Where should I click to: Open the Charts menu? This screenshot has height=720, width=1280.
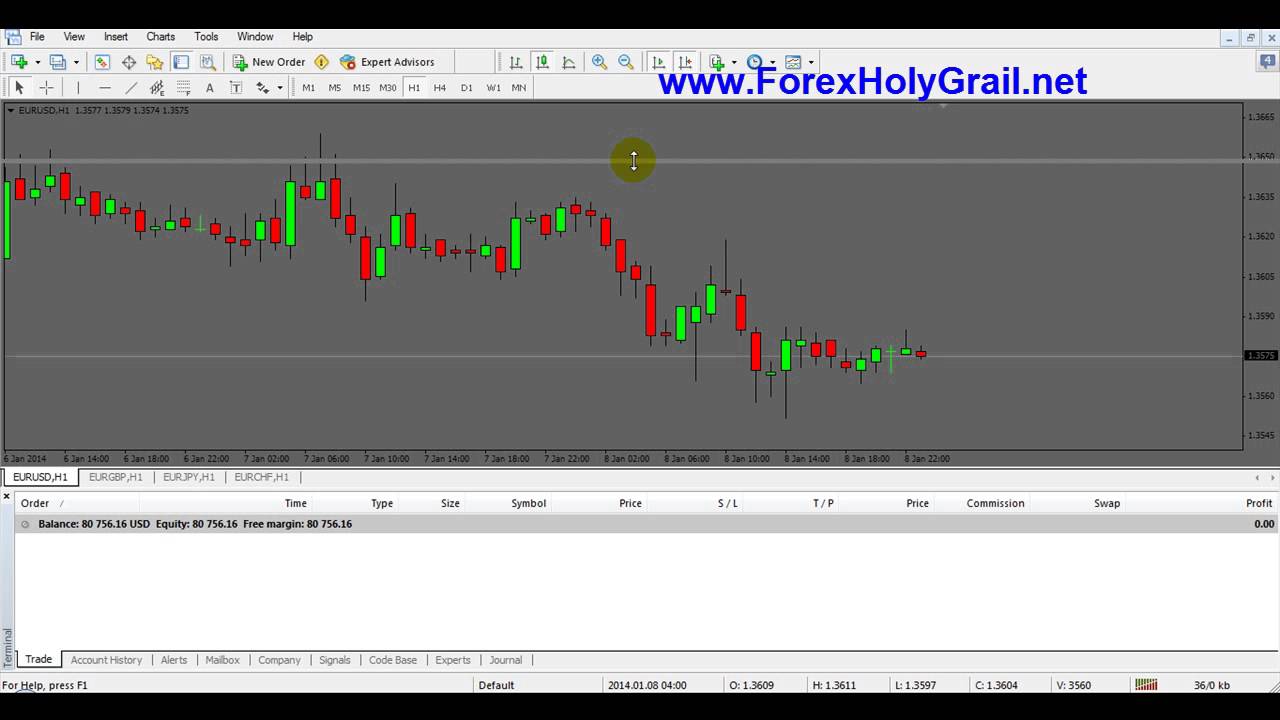(x=160, y=37)
